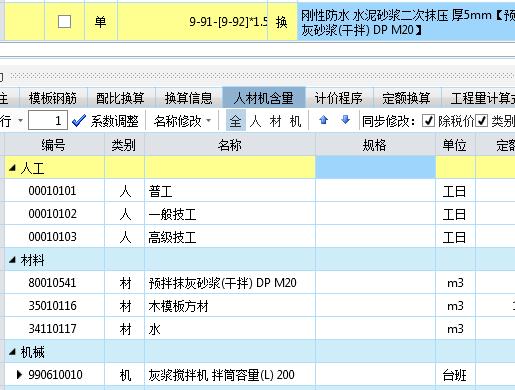
Task: Show all items with the 全 filter
Action: (235, 121)
